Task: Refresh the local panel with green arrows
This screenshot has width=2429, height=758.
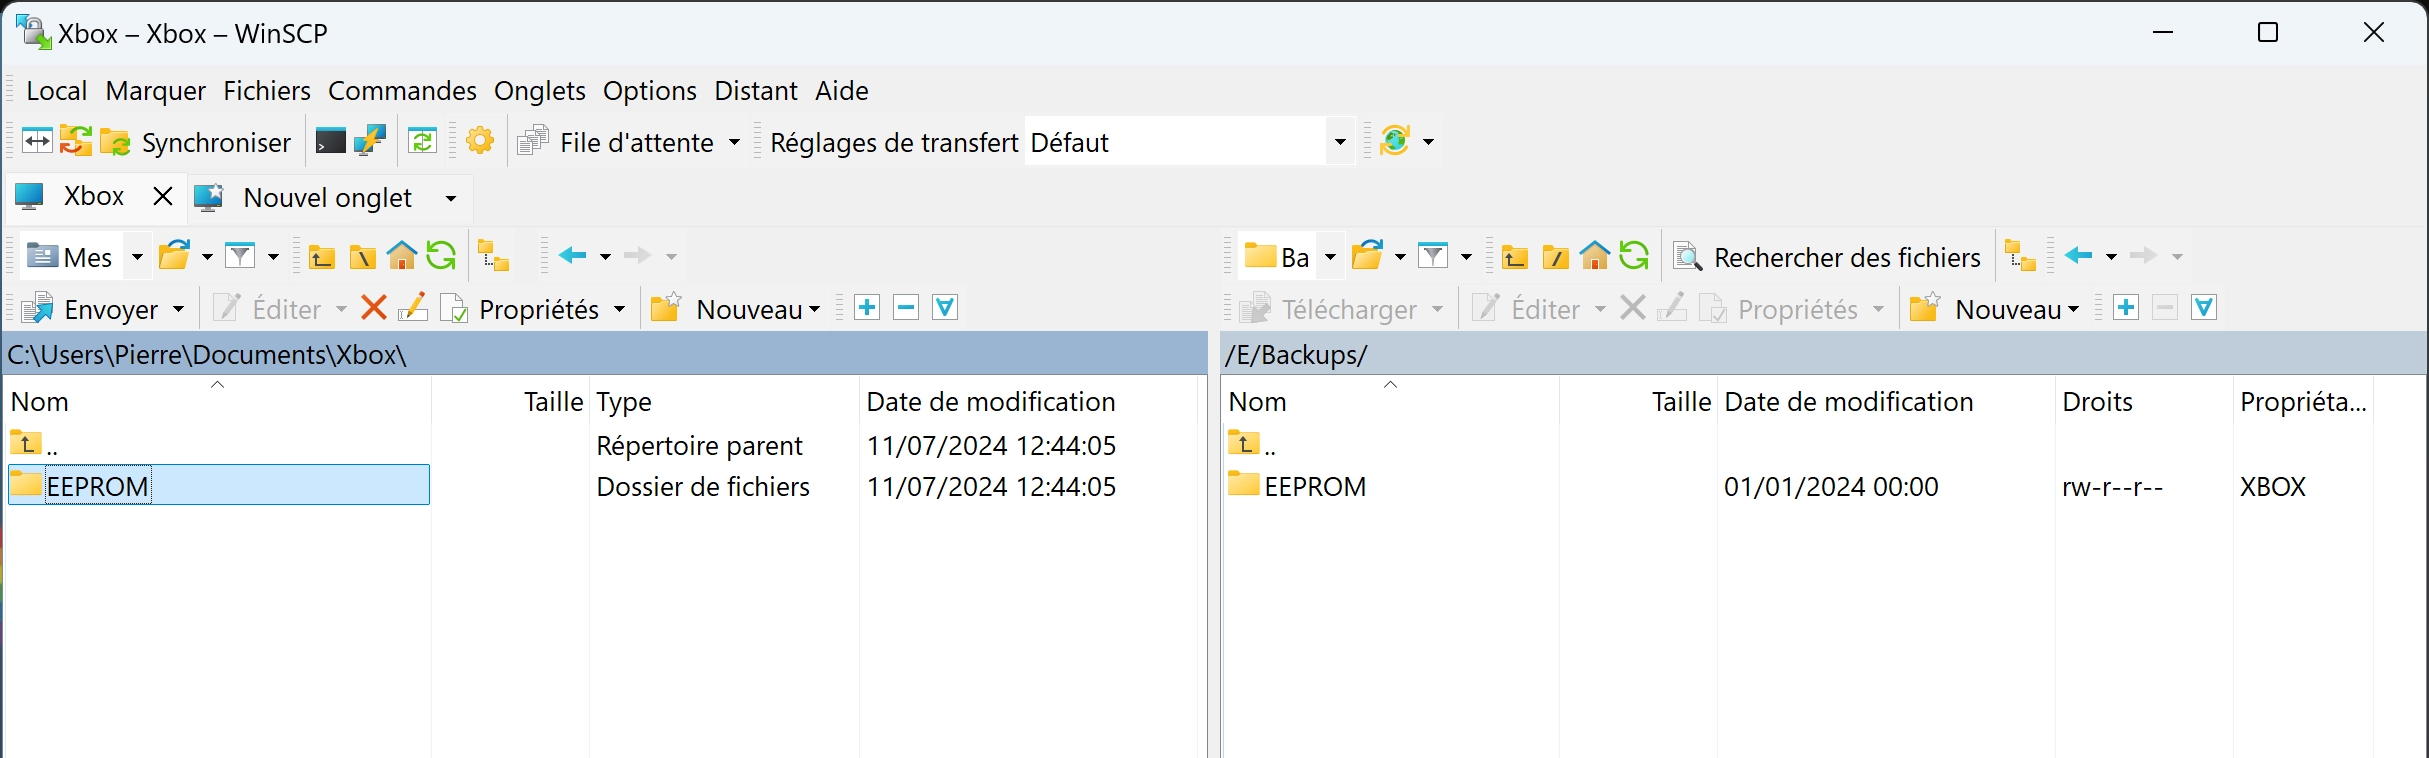Action: pos(441,256)
